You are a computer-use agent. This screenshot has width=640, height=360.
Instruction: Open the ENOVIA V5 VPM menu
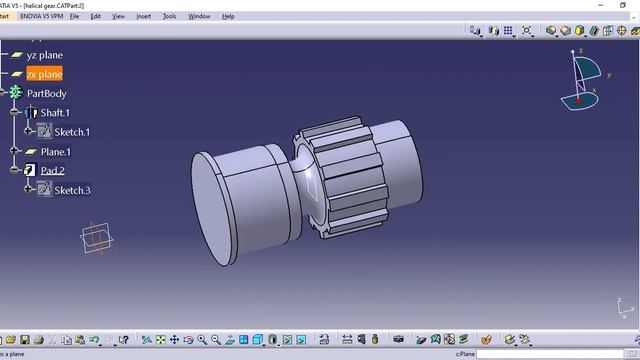[x=42, y=16]
